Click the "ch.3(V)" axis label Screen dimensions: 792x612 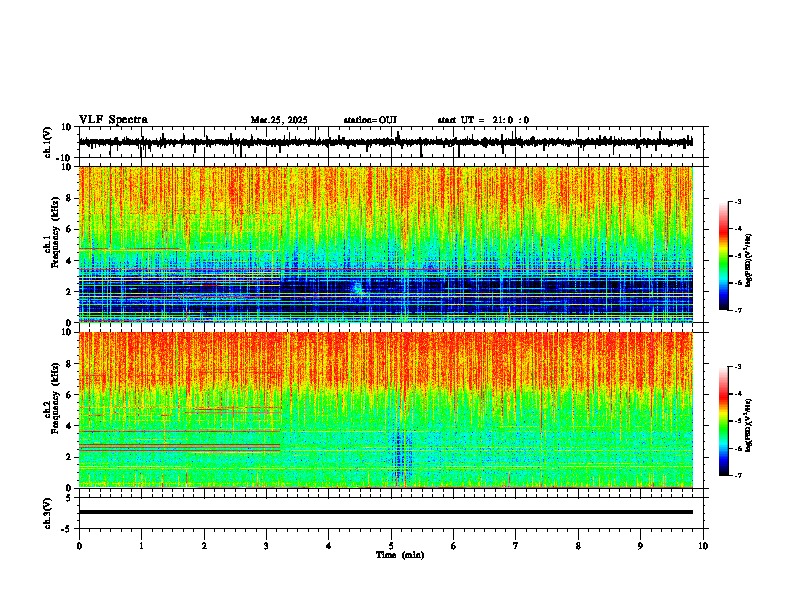[x=48, y=513]
